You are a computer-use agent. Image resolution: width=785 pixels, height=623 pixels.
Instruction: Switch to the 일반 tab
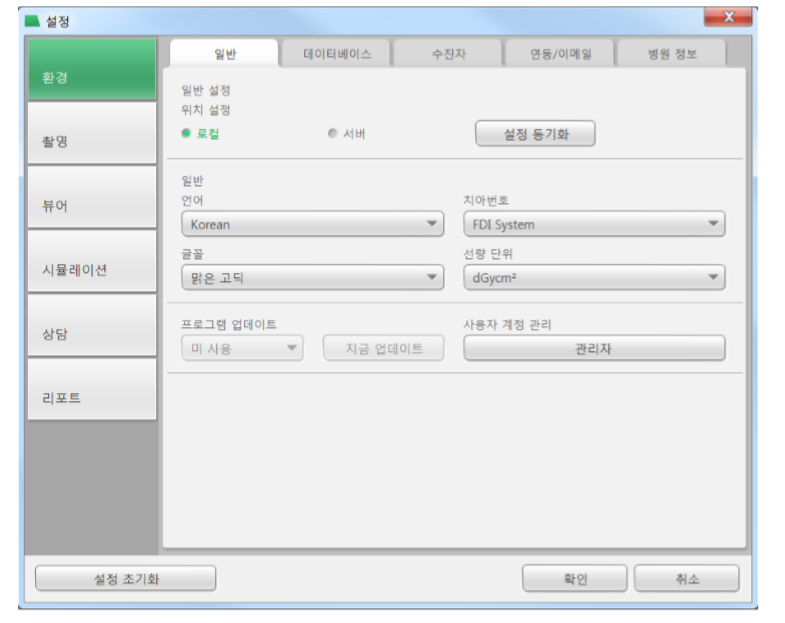224,54
